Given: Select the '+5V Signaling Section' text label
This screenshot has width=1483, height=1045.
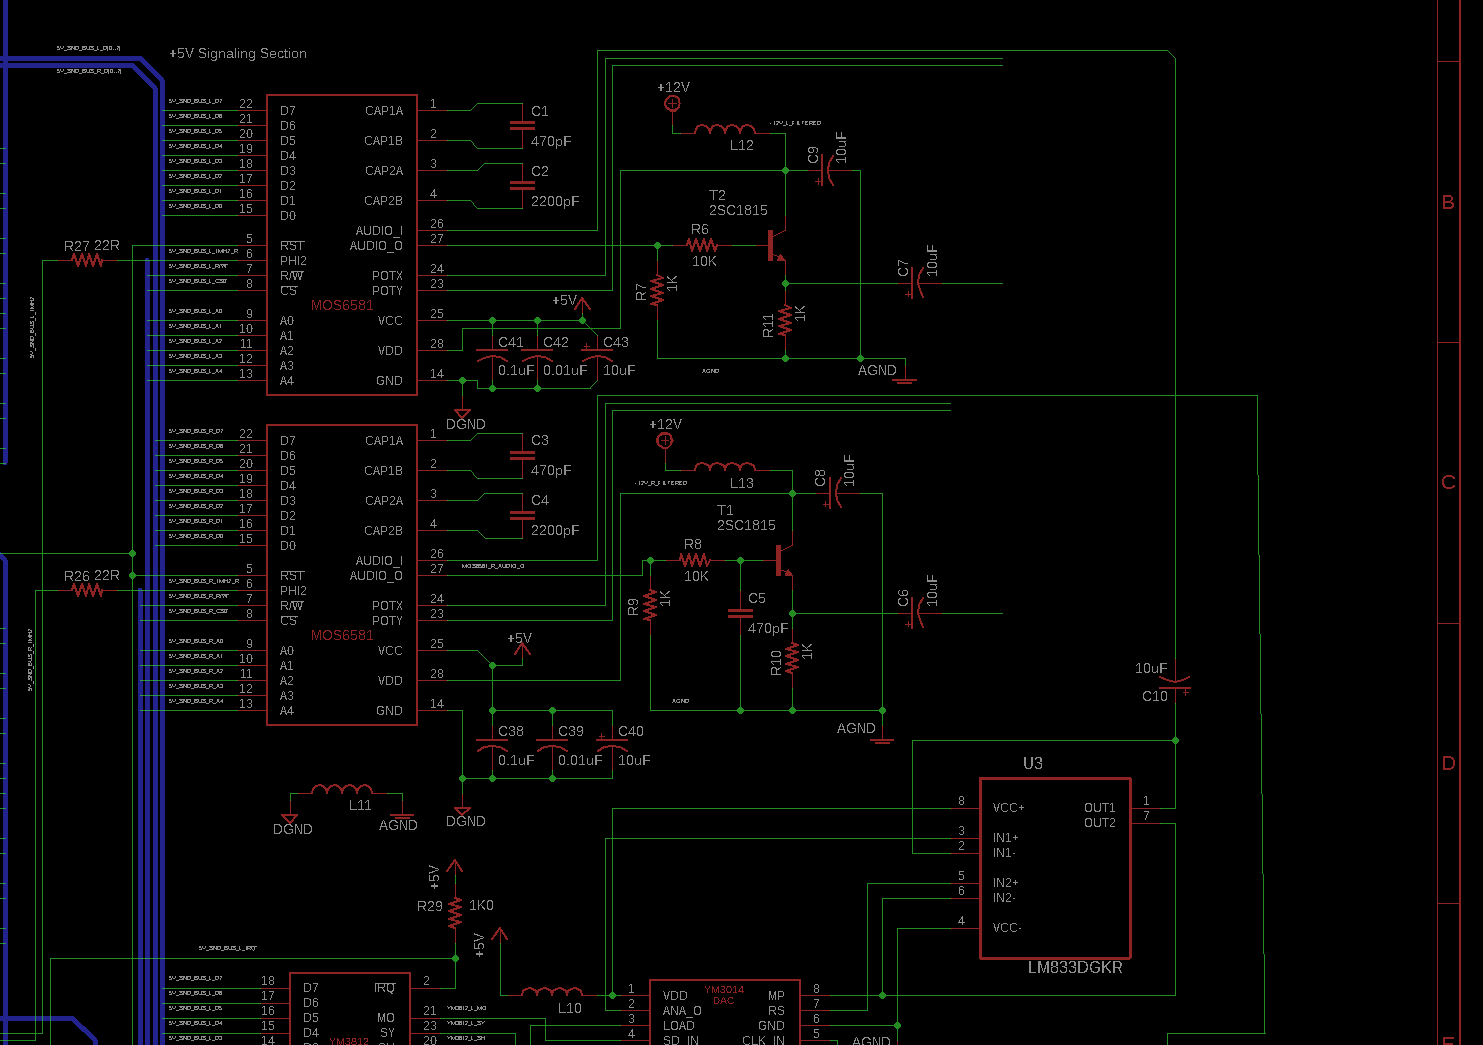Looking at the screenshot, I should pos(238,54).
